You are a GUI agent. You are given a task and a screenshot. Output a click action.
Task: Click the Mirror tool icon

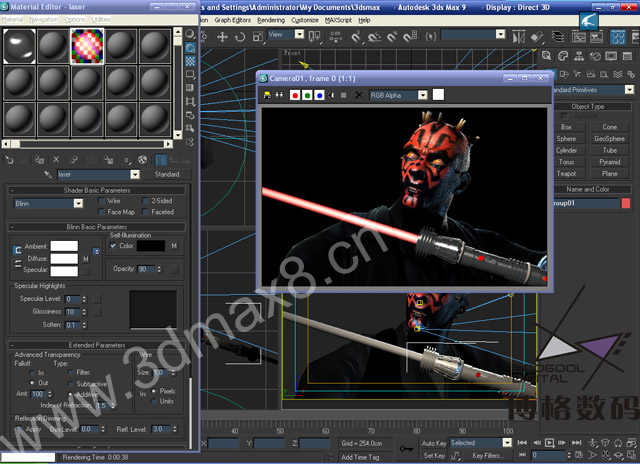[x=519, y=37]
